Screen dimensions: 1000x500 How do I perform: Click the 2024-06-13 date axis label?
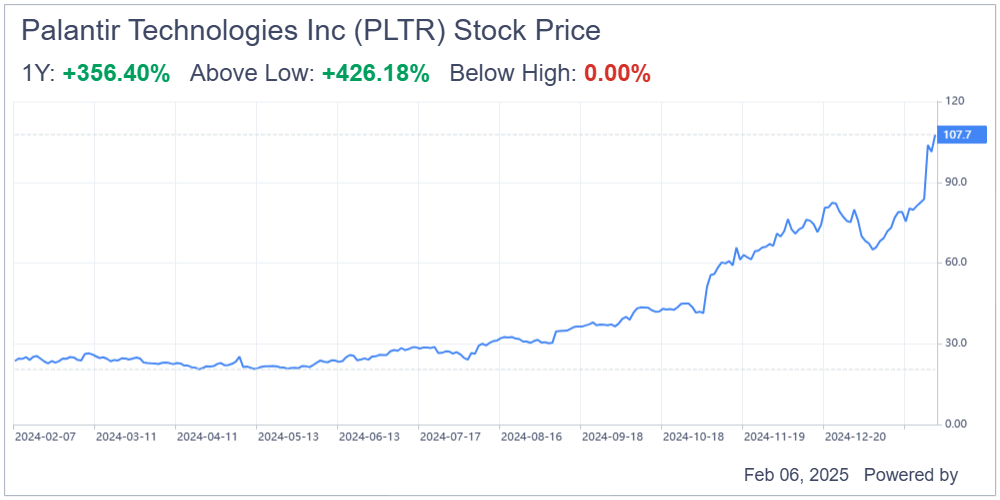pyautogui.click(x=369, y=437)
